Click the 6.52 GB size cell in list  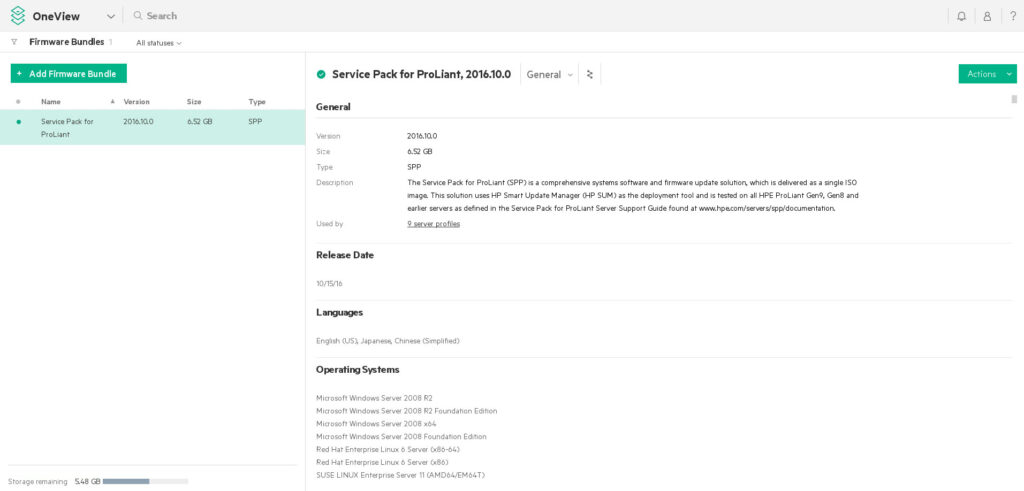coord(199,121)
